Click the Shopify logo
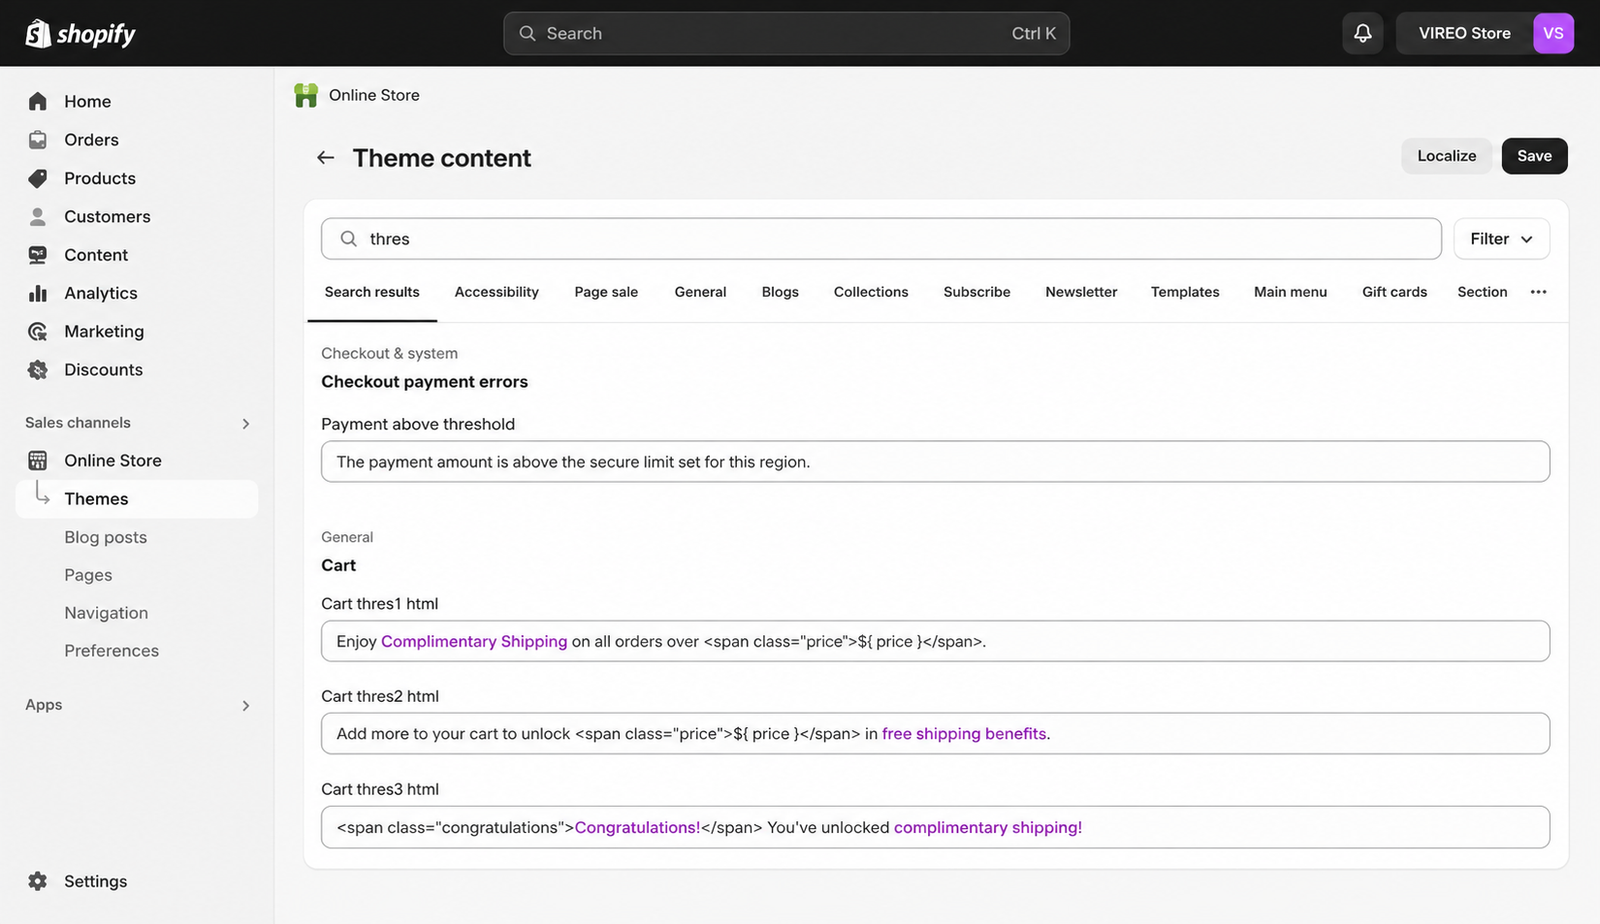The image size is (1600, 924). [80, 33]
